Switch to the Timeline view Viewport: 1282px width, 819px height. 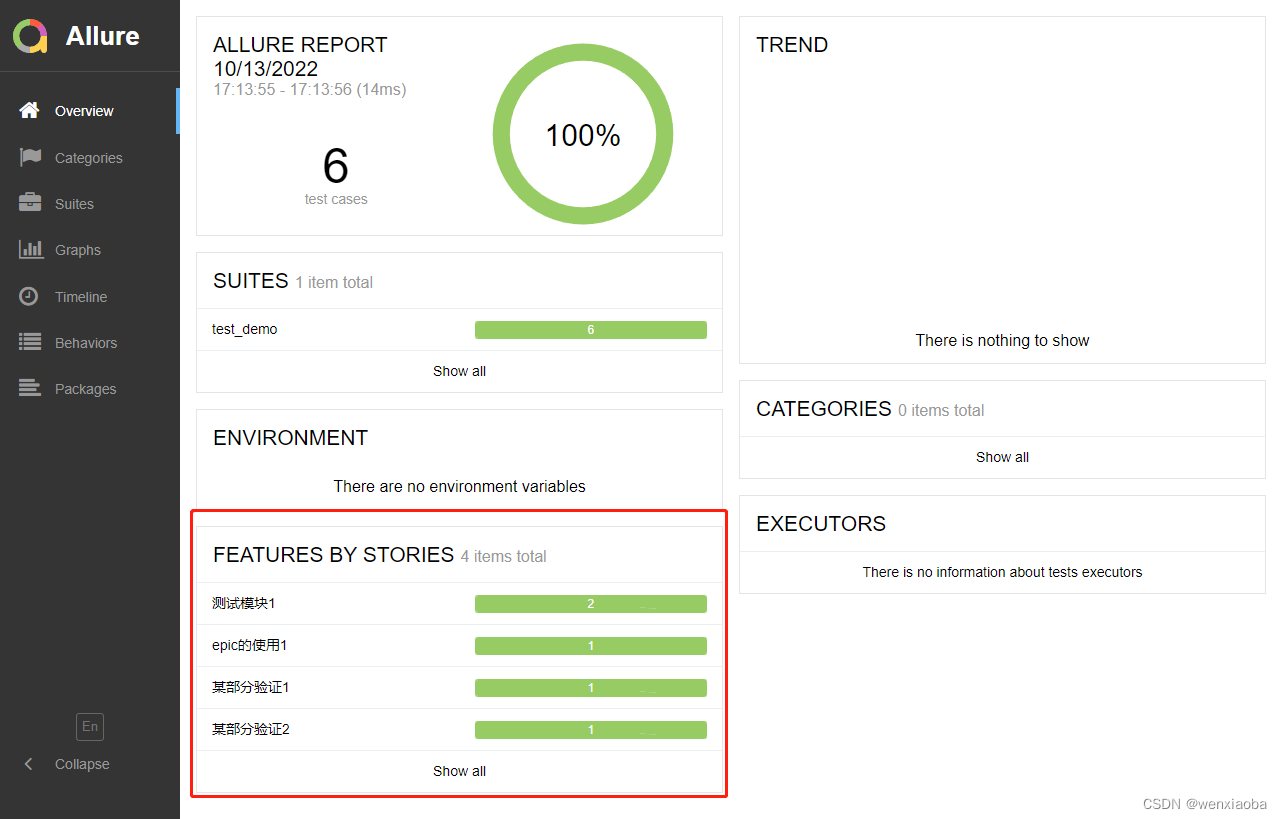tap(90, 297)
